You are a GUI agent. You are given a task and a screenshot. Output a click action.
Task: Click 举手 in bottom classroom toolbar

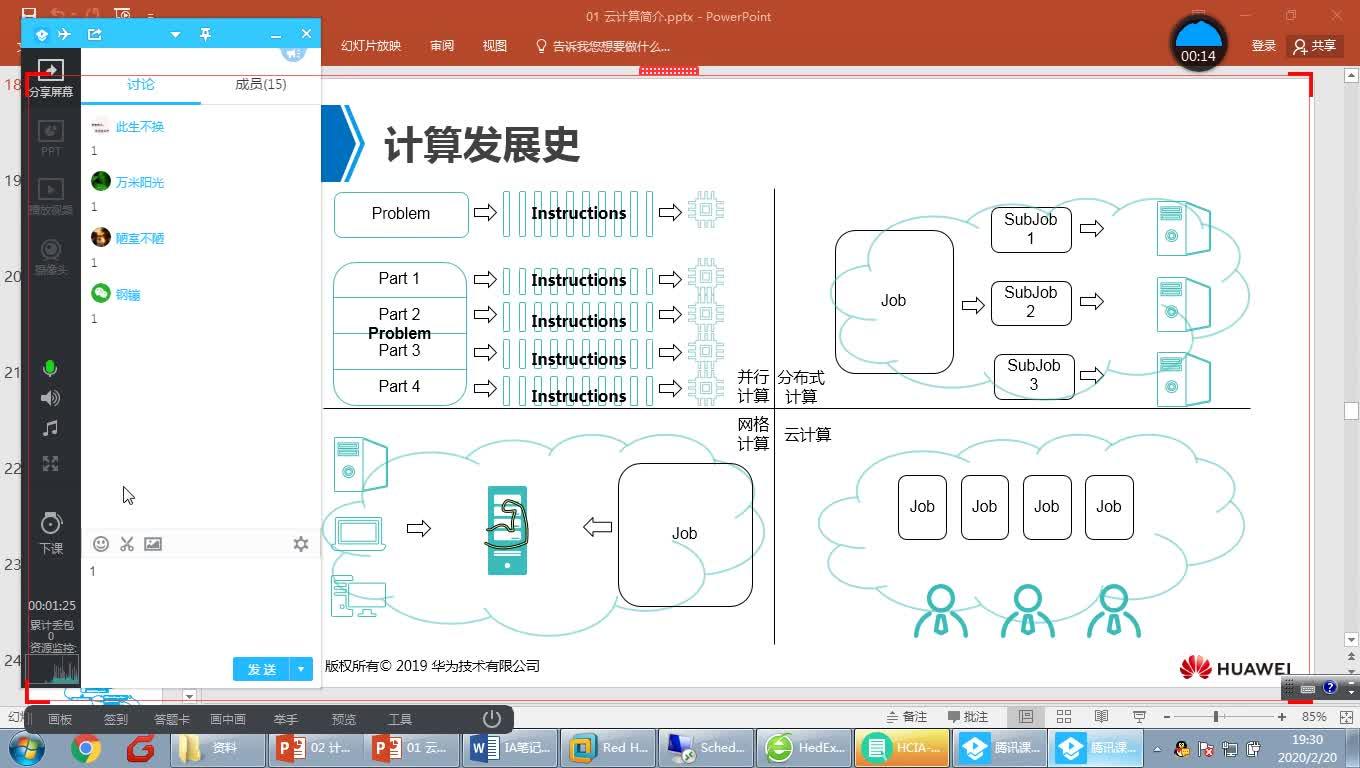tap(286, 719)
